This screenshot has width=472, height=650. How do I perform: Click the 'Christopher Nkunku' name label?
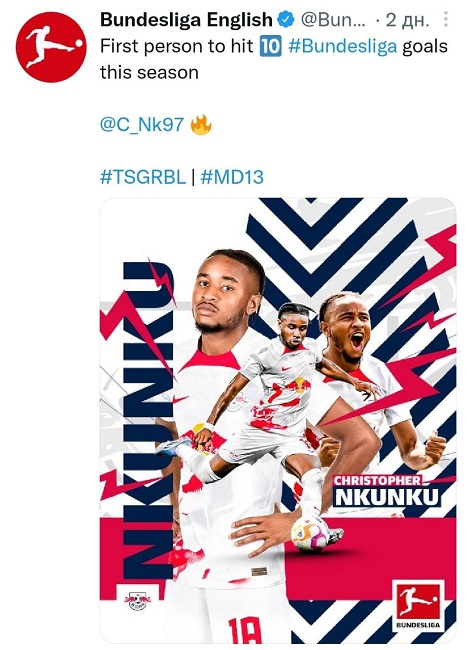point(386,491)
